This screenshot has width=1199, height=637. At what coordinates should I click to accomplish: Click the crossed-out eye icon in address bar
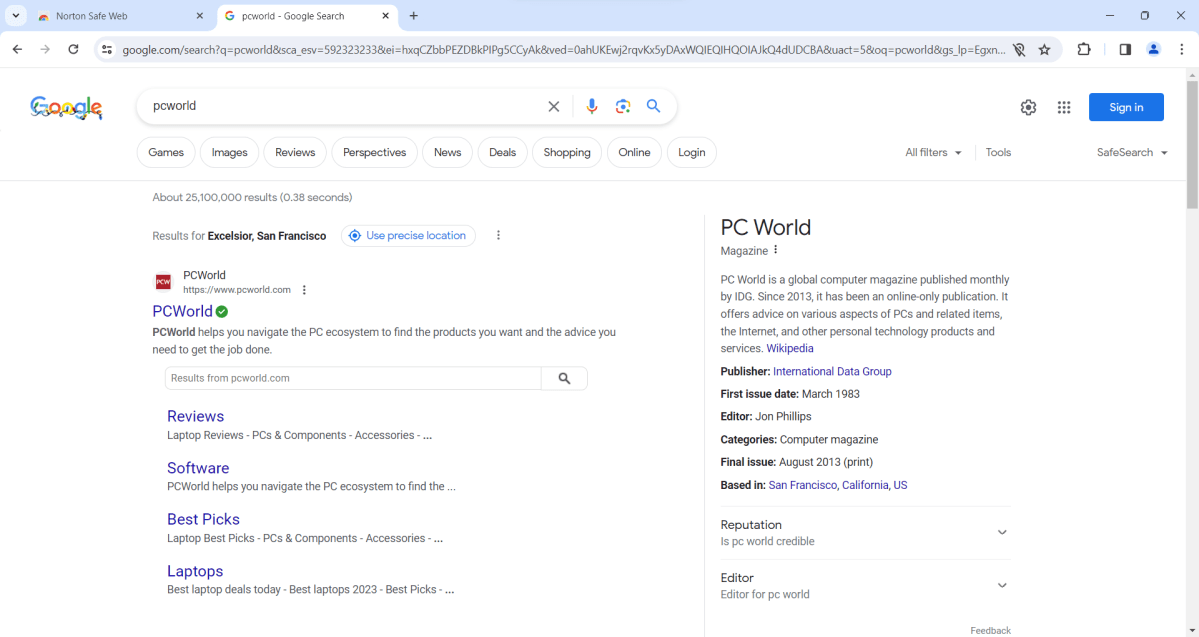coord(1019,50)
